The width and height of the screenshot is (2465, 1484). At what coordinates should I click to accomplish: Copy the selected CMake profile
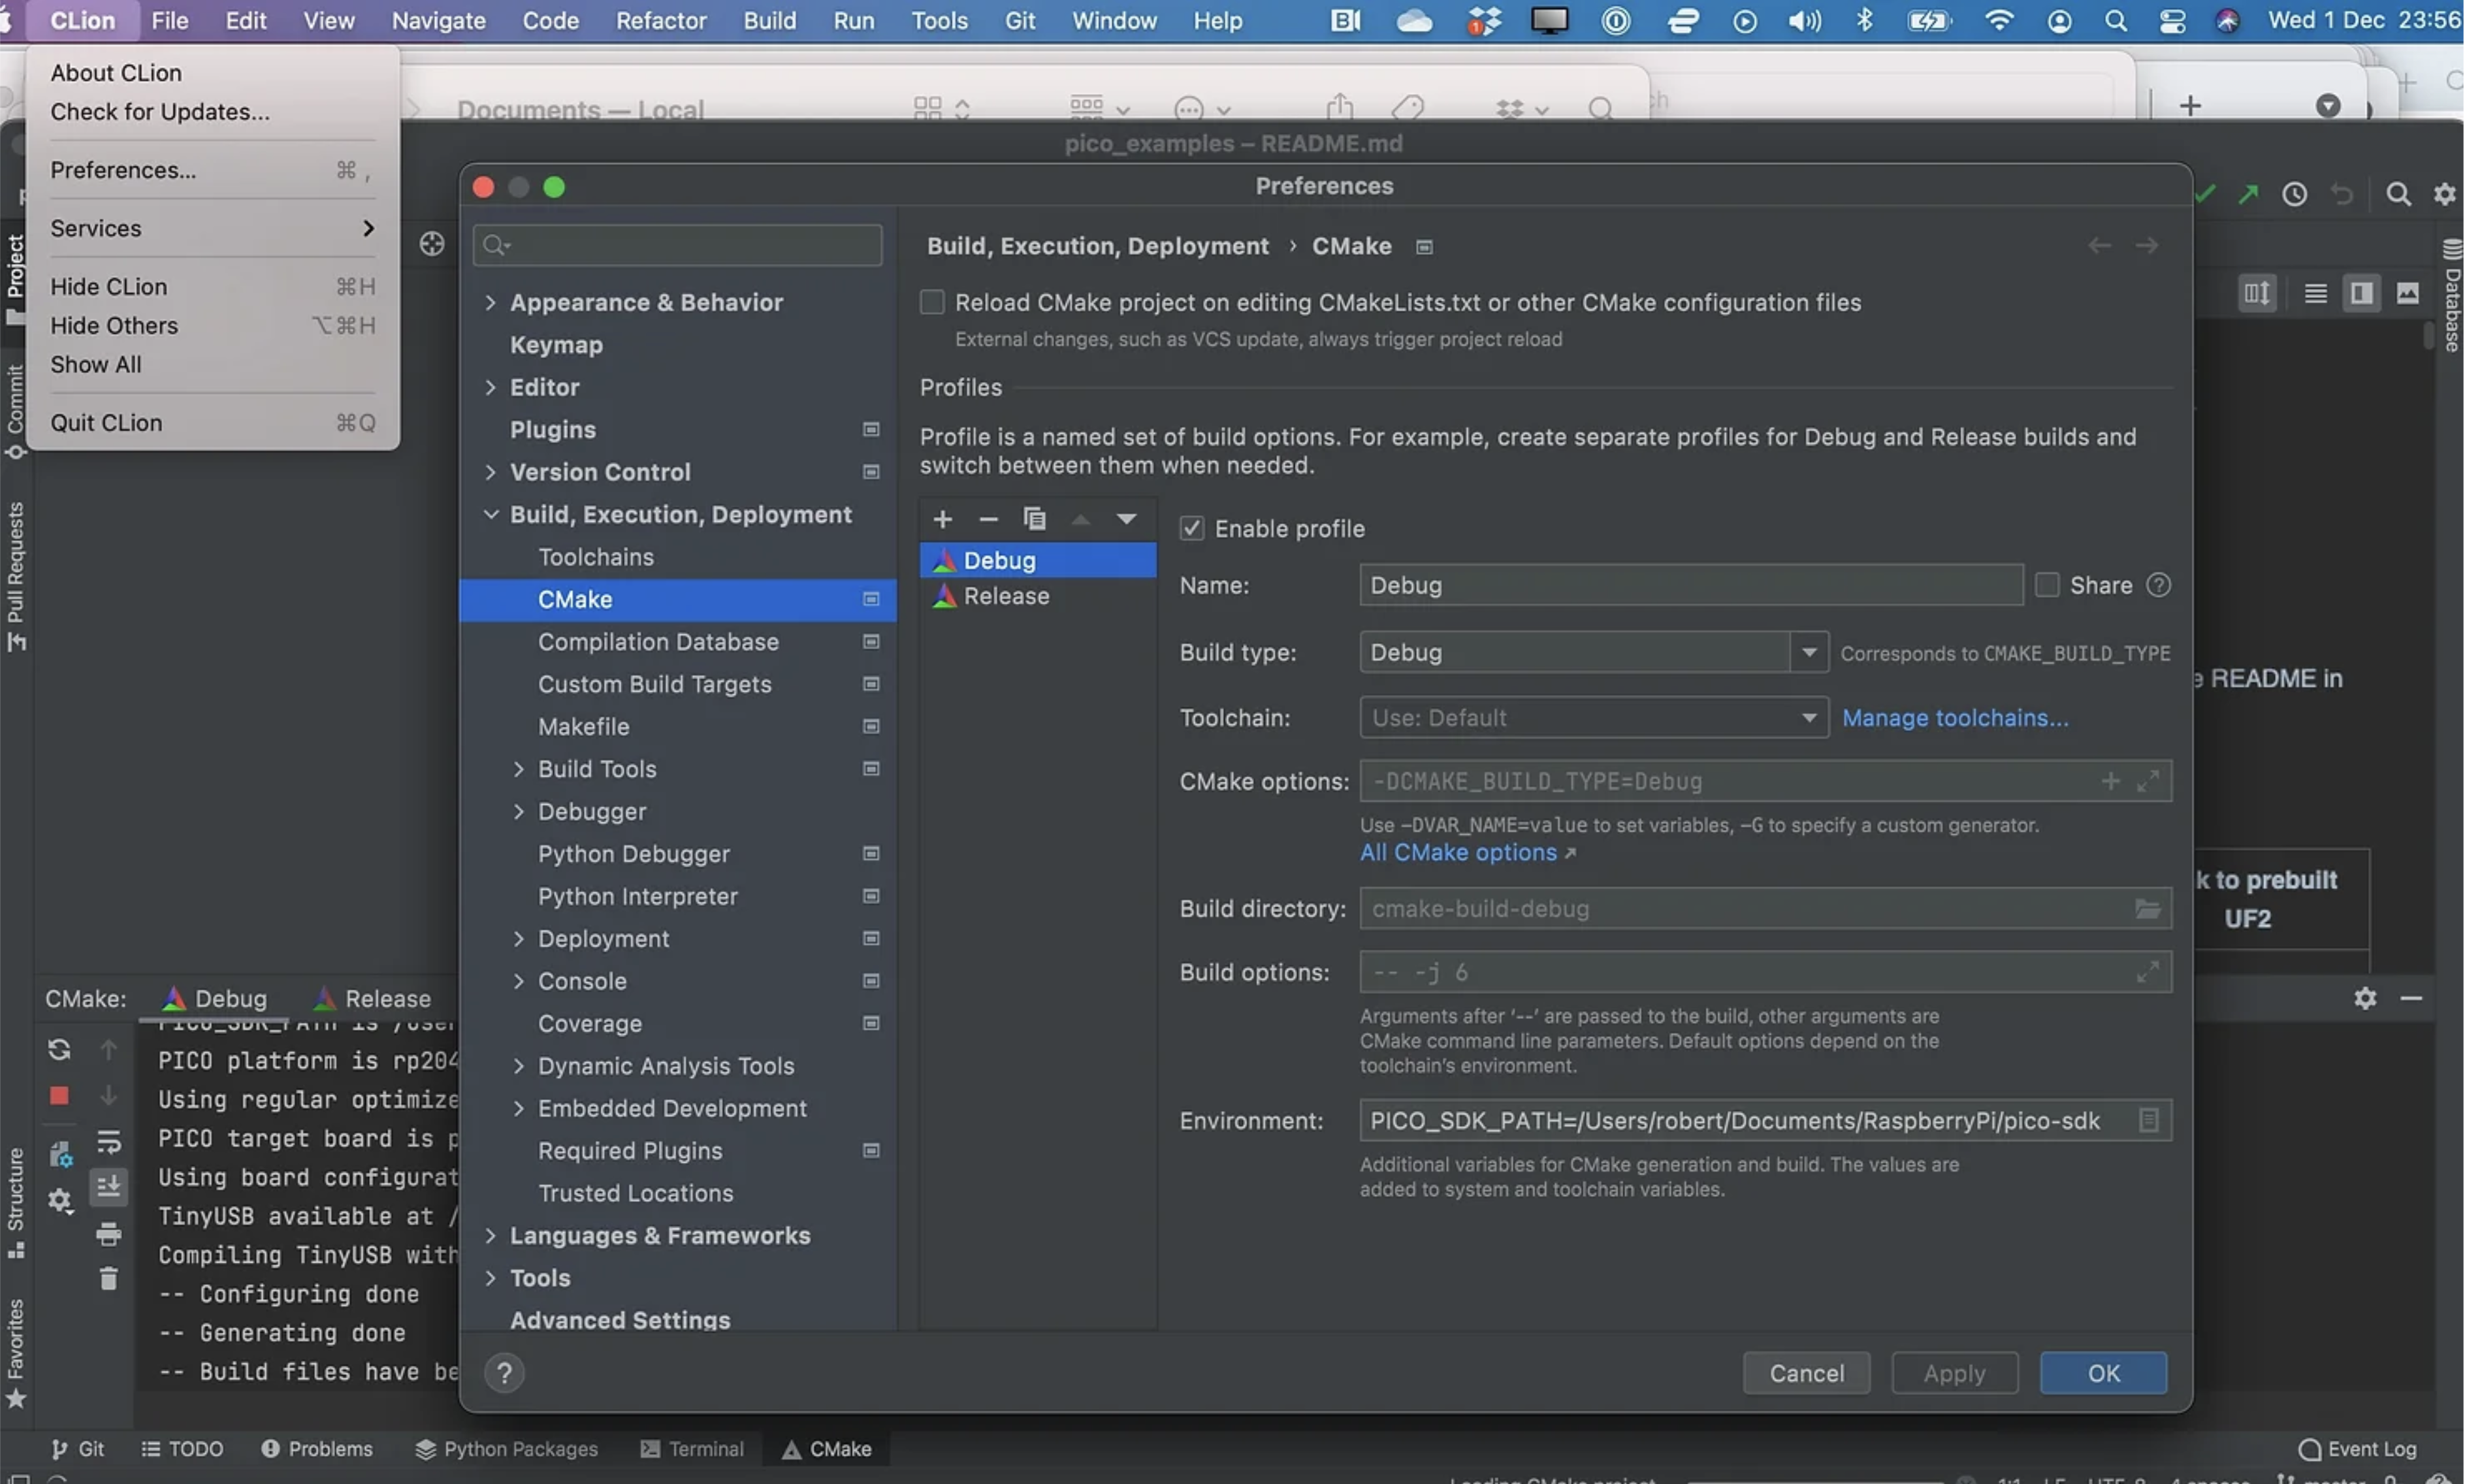click(x=1034, y=519)
